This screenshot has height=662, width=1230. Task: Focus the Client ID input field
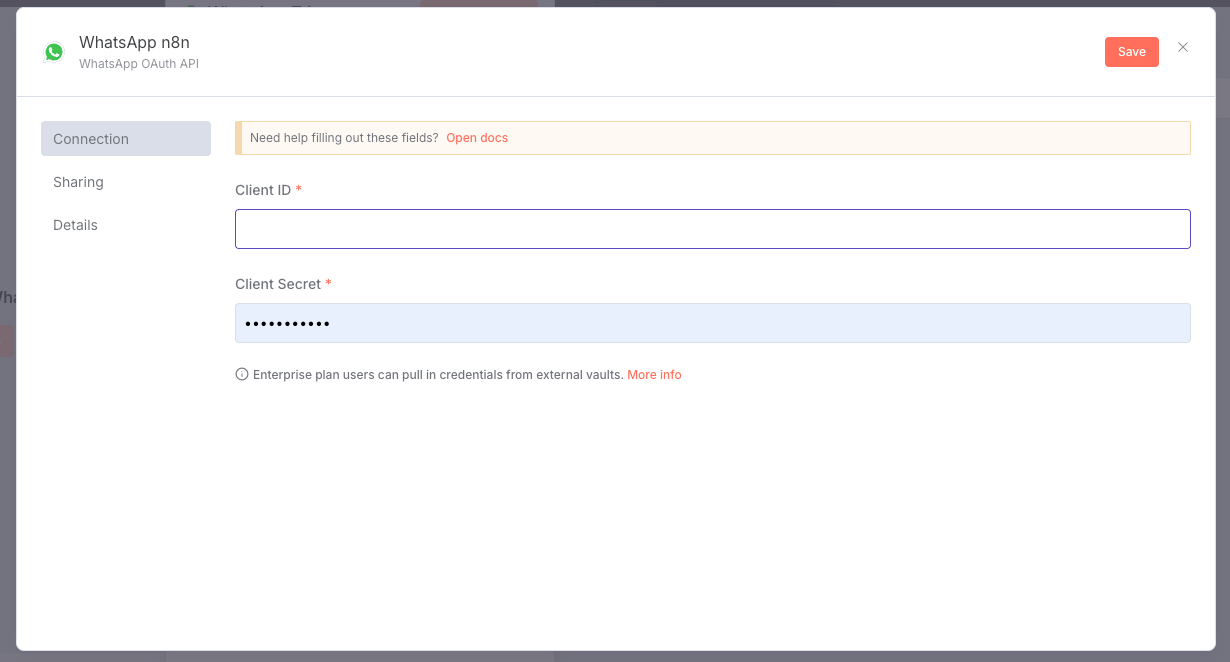pyautogui.click(x=713, y=229)
